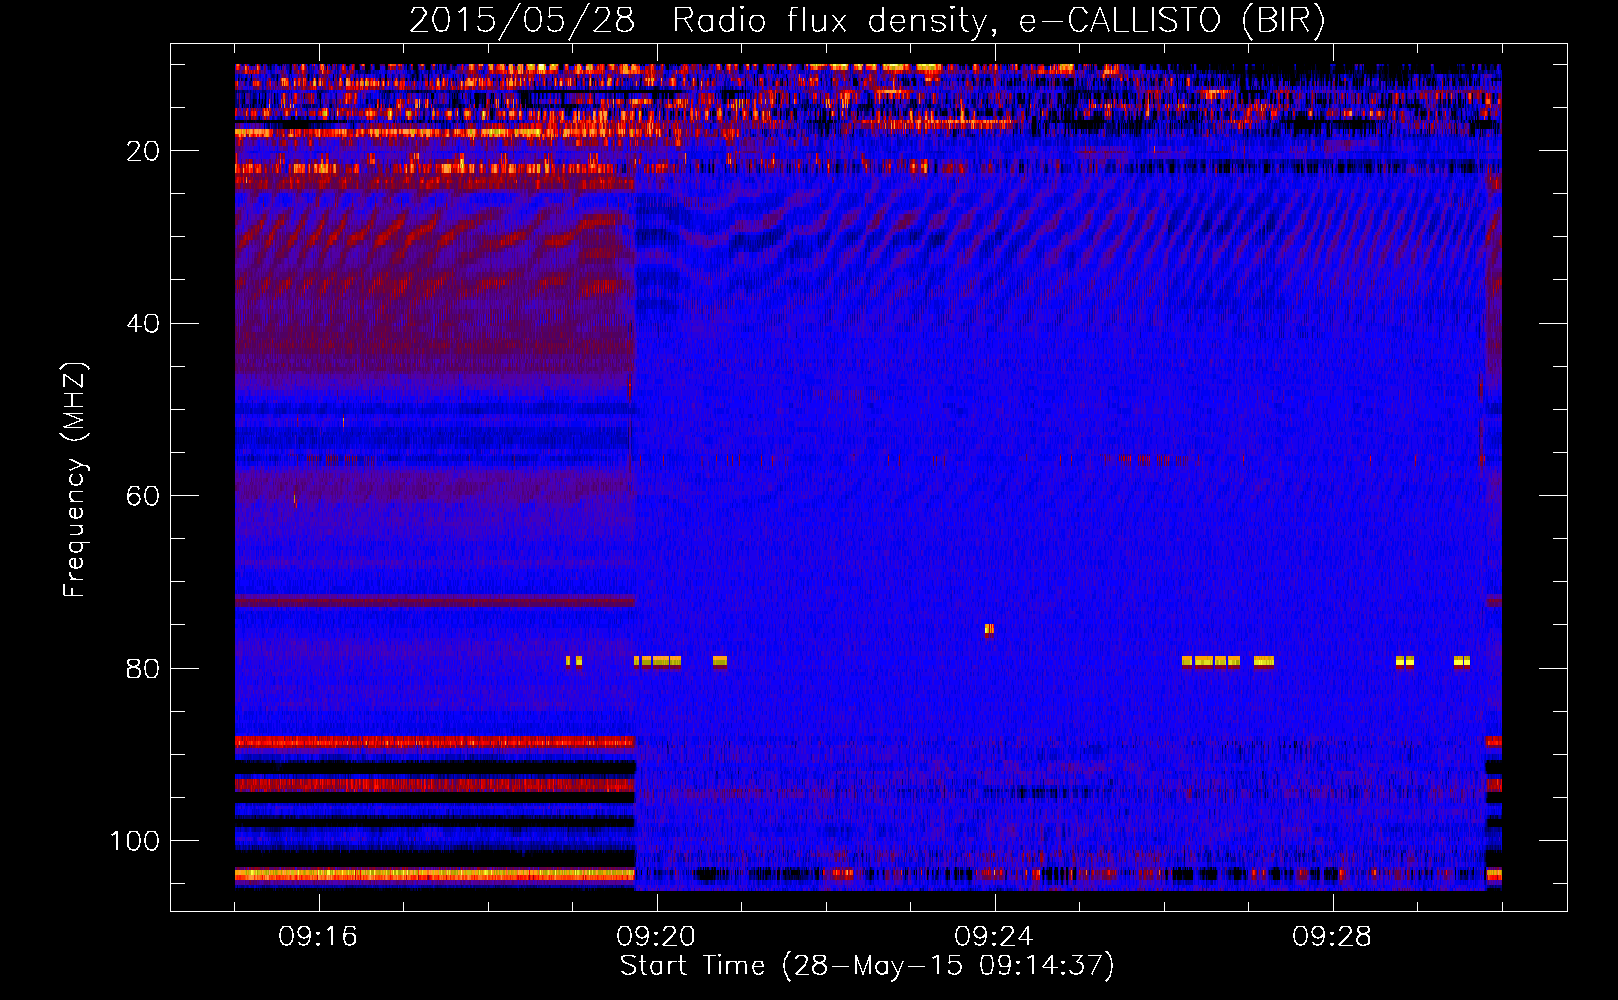
Task: Select the 100 tick label on frequency axis
Action: pyautogui.click(x=135, y=841)
